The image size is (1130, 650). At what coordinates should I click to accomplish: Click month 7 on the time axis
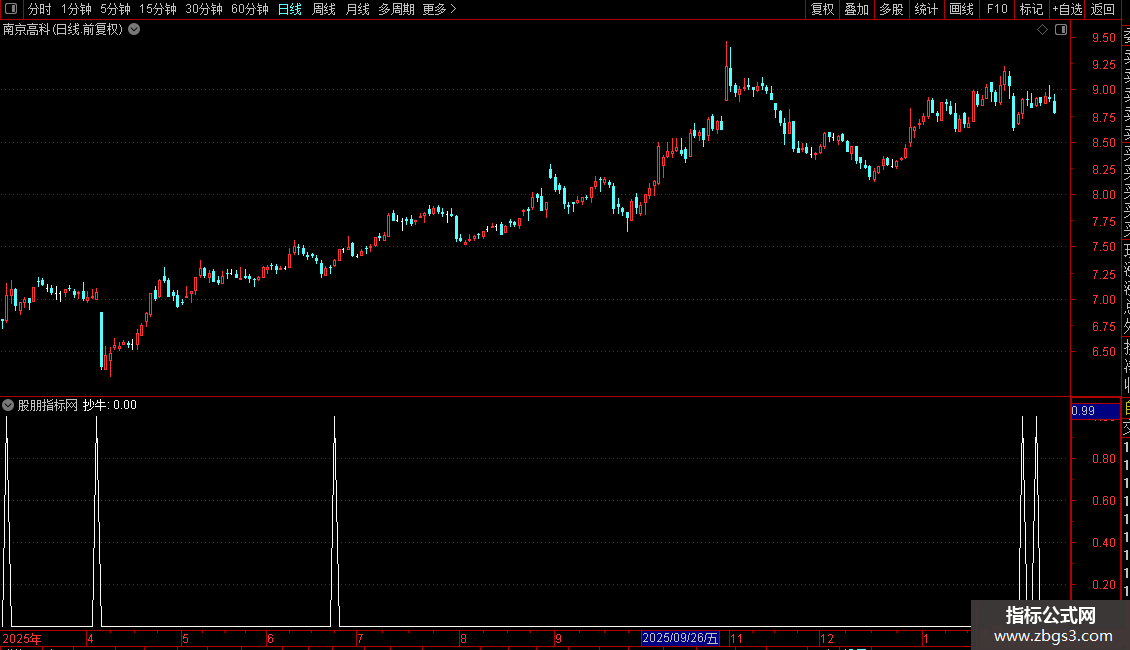(360, 638)
